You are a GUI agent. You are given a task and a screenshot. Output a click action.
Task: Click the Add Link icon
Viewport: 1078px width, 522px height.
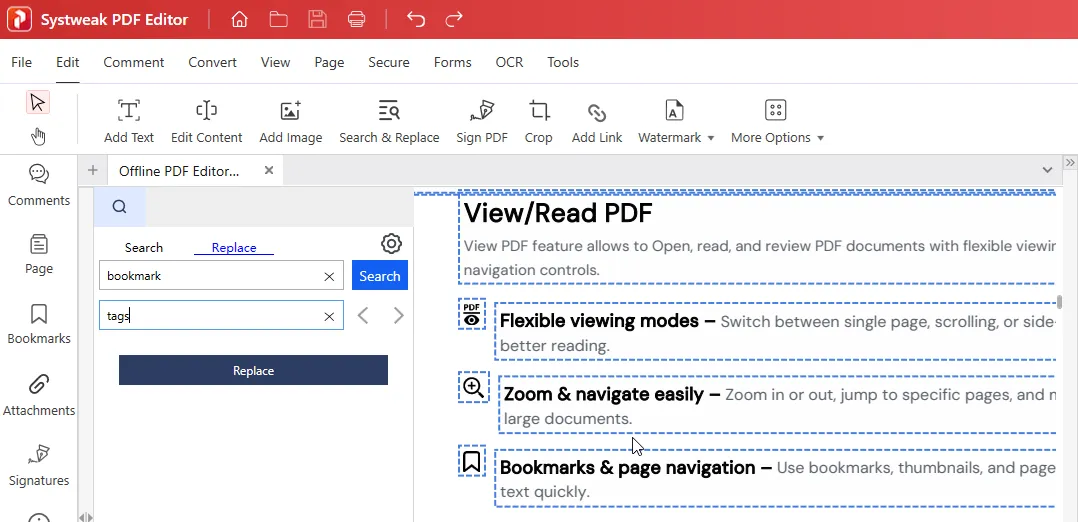[597, 121]
